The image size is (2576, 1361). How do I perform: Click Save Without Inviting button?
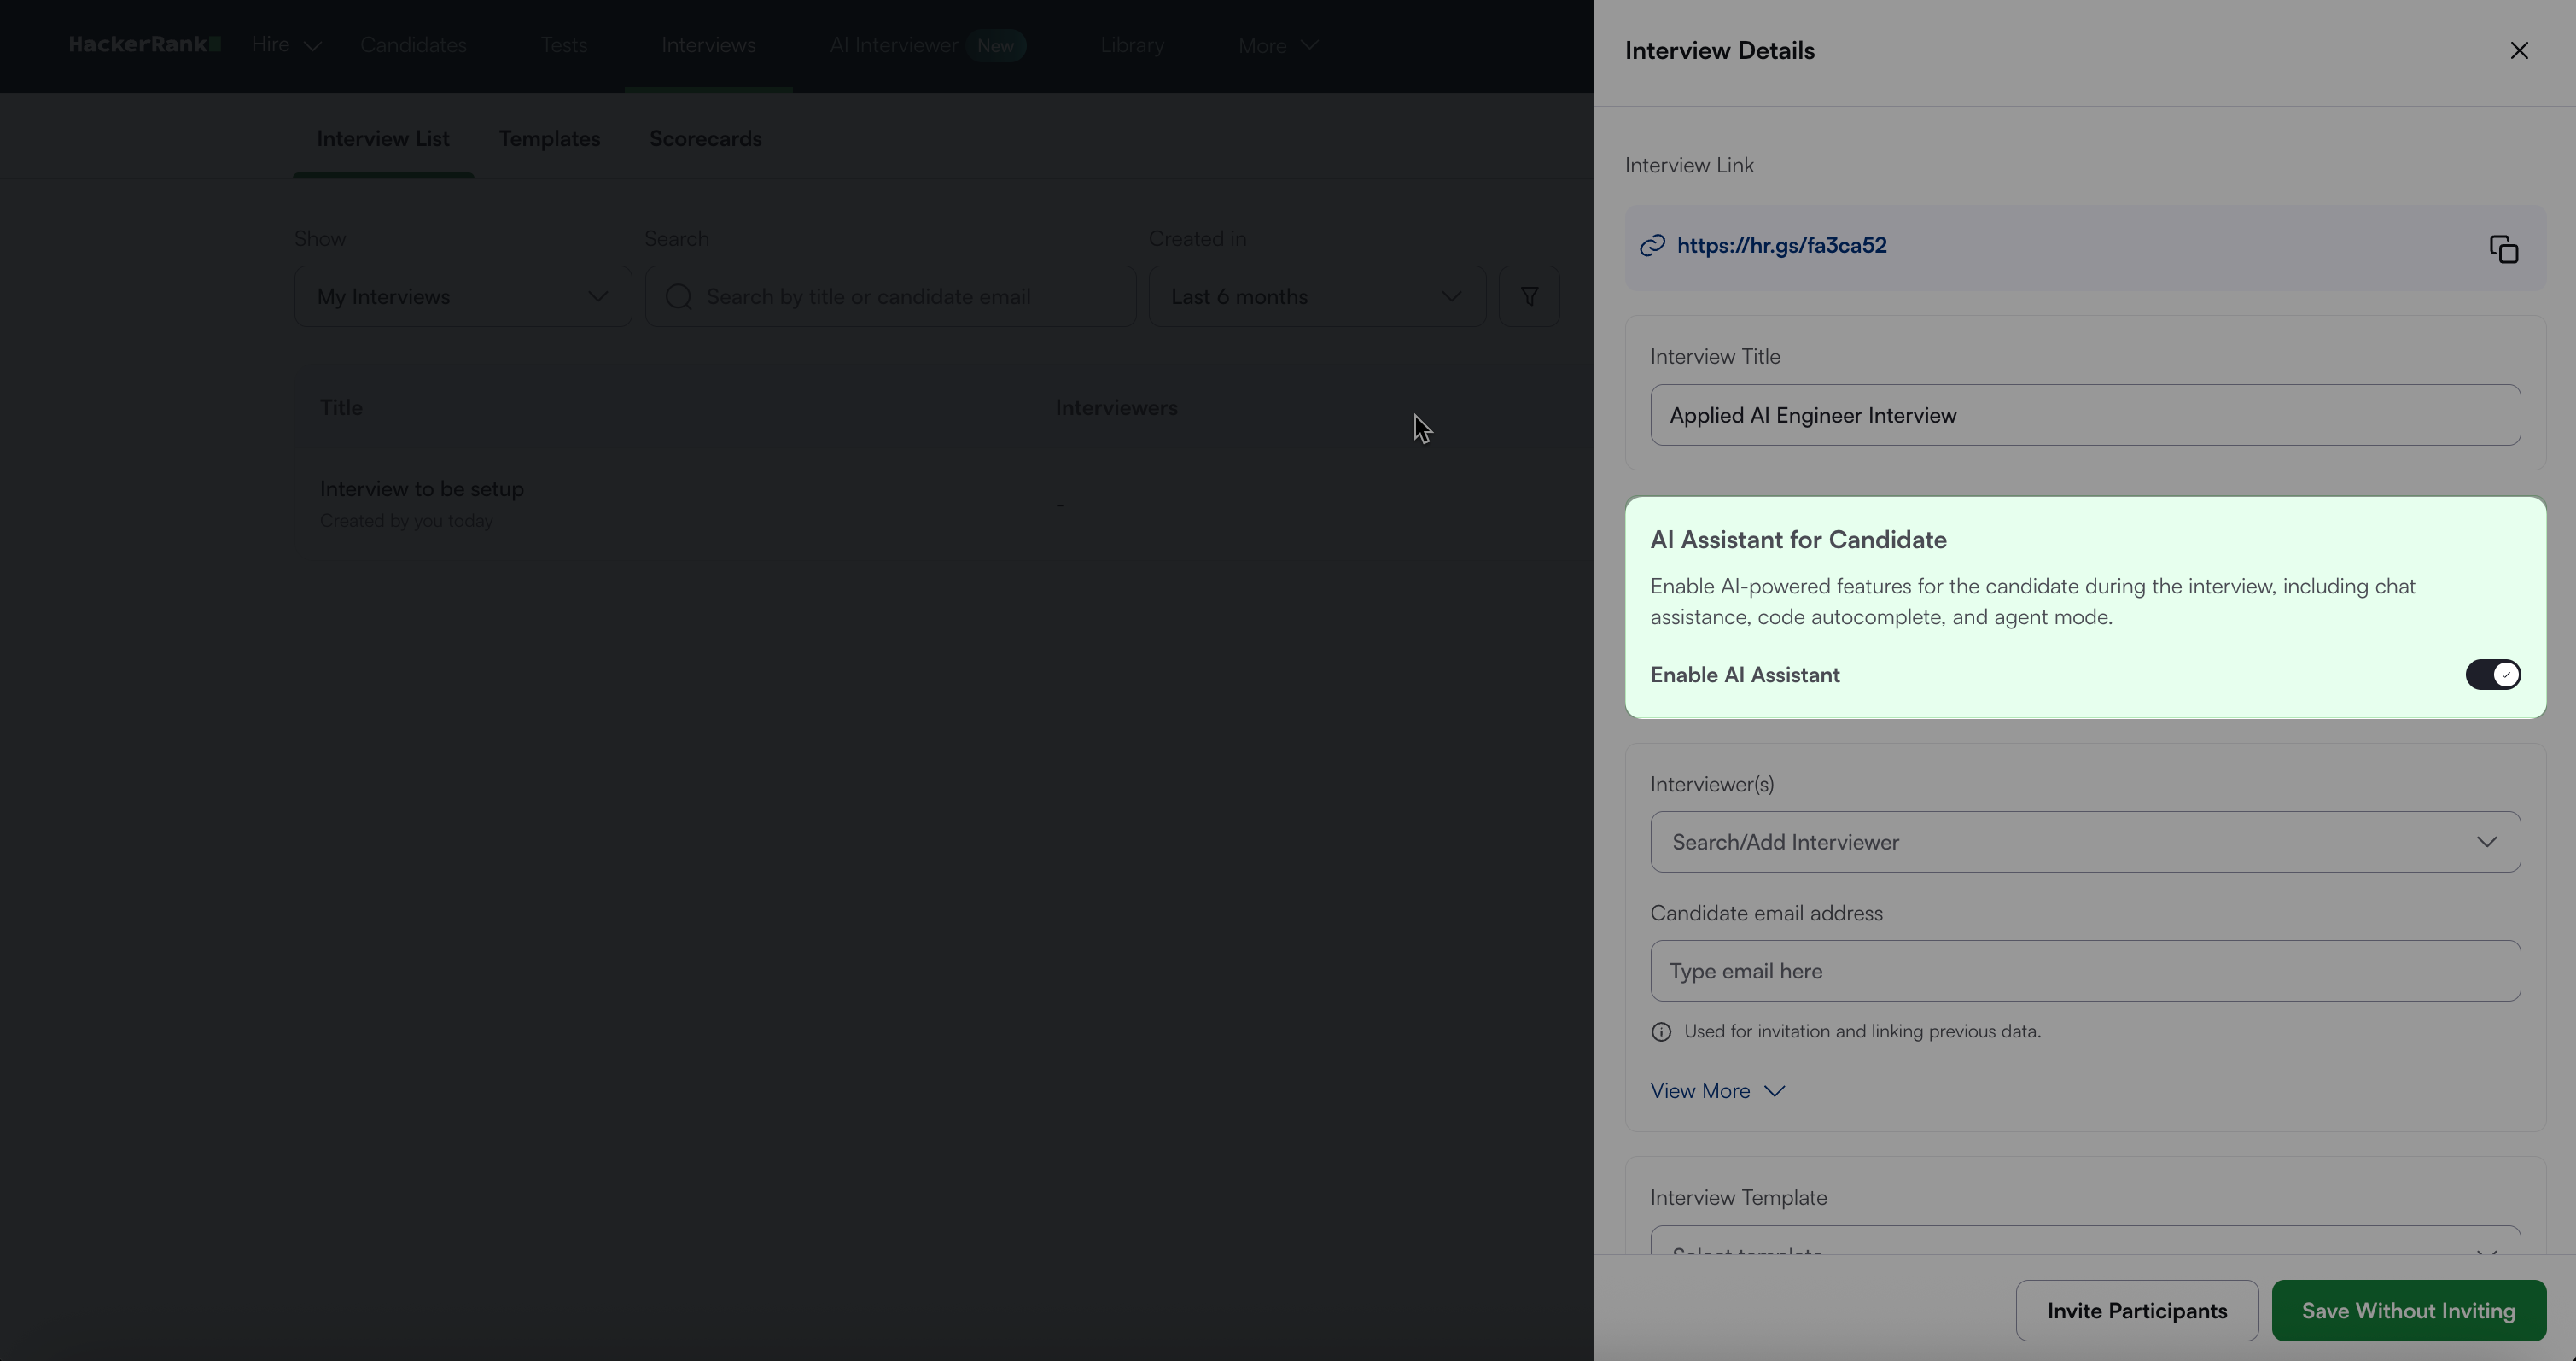tap(2408, 1311)
